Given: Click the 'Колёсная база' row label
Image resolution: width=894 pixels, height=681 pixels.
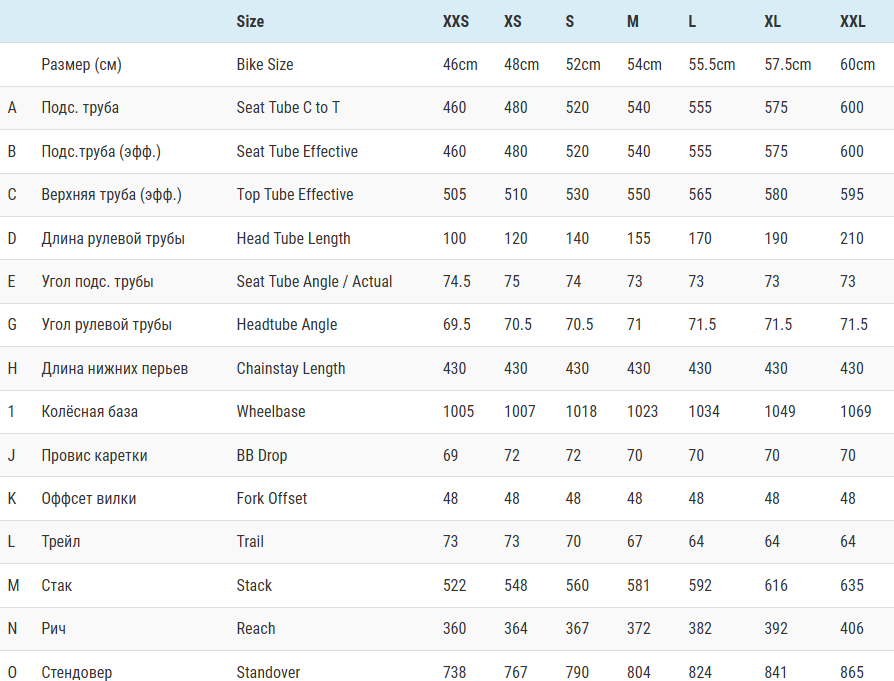Looking at the screenshot, I should pyautogui.click(x=90, y=412).
